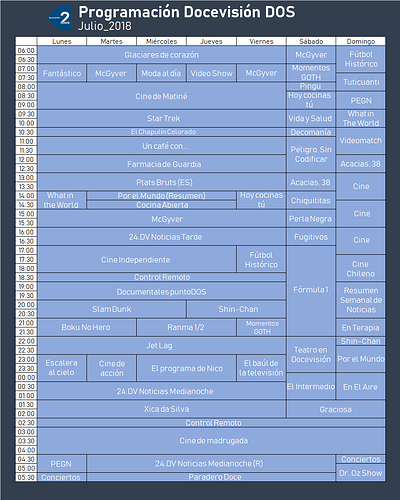Click the Tuticuanti Sunday cell

pos(361,82)
